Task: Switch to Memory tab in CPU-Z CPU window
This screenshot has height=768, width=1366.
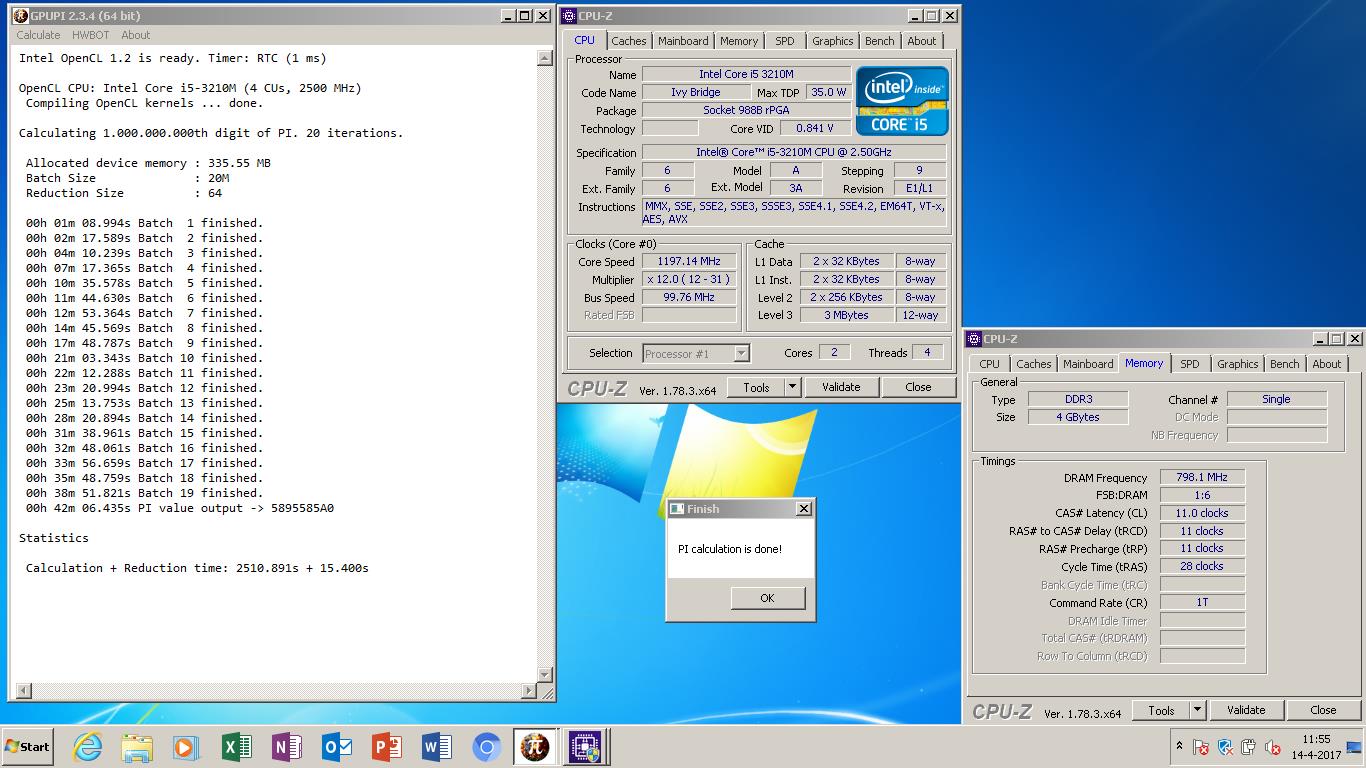Action: [x=739, y=41]
